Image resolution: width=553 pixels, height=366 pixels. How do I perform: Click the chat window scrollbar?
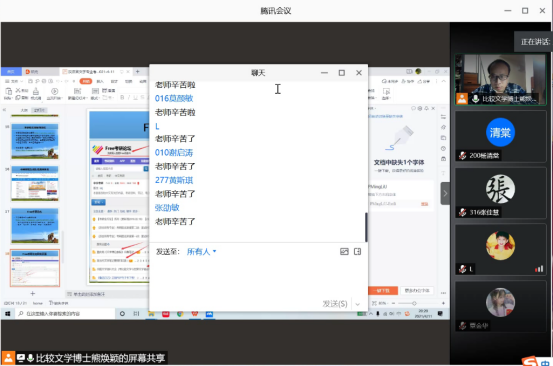[x=366, y=227]
